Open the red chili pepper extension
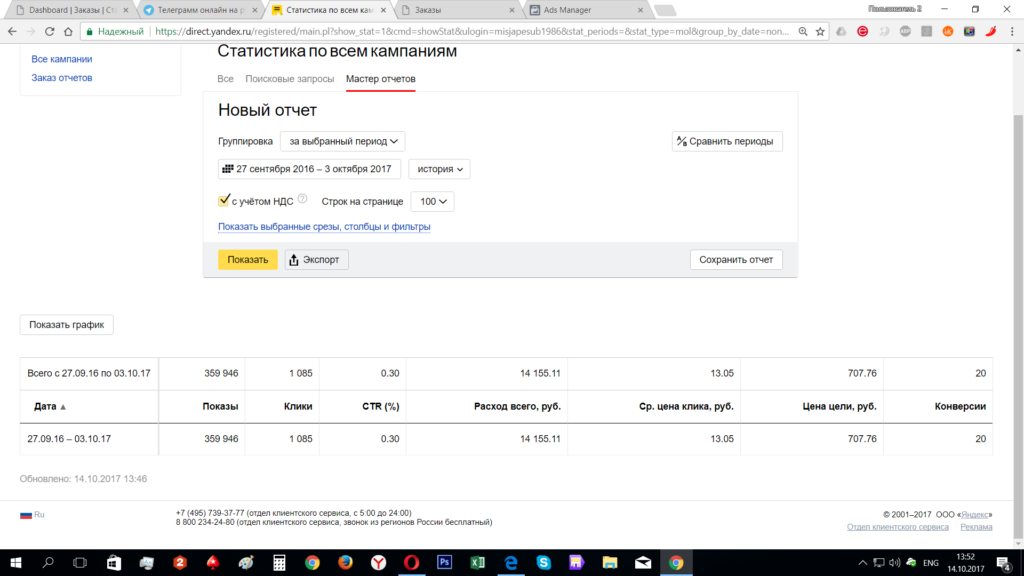The width and height of the screenshot is (1024, 576). [991, 31]
